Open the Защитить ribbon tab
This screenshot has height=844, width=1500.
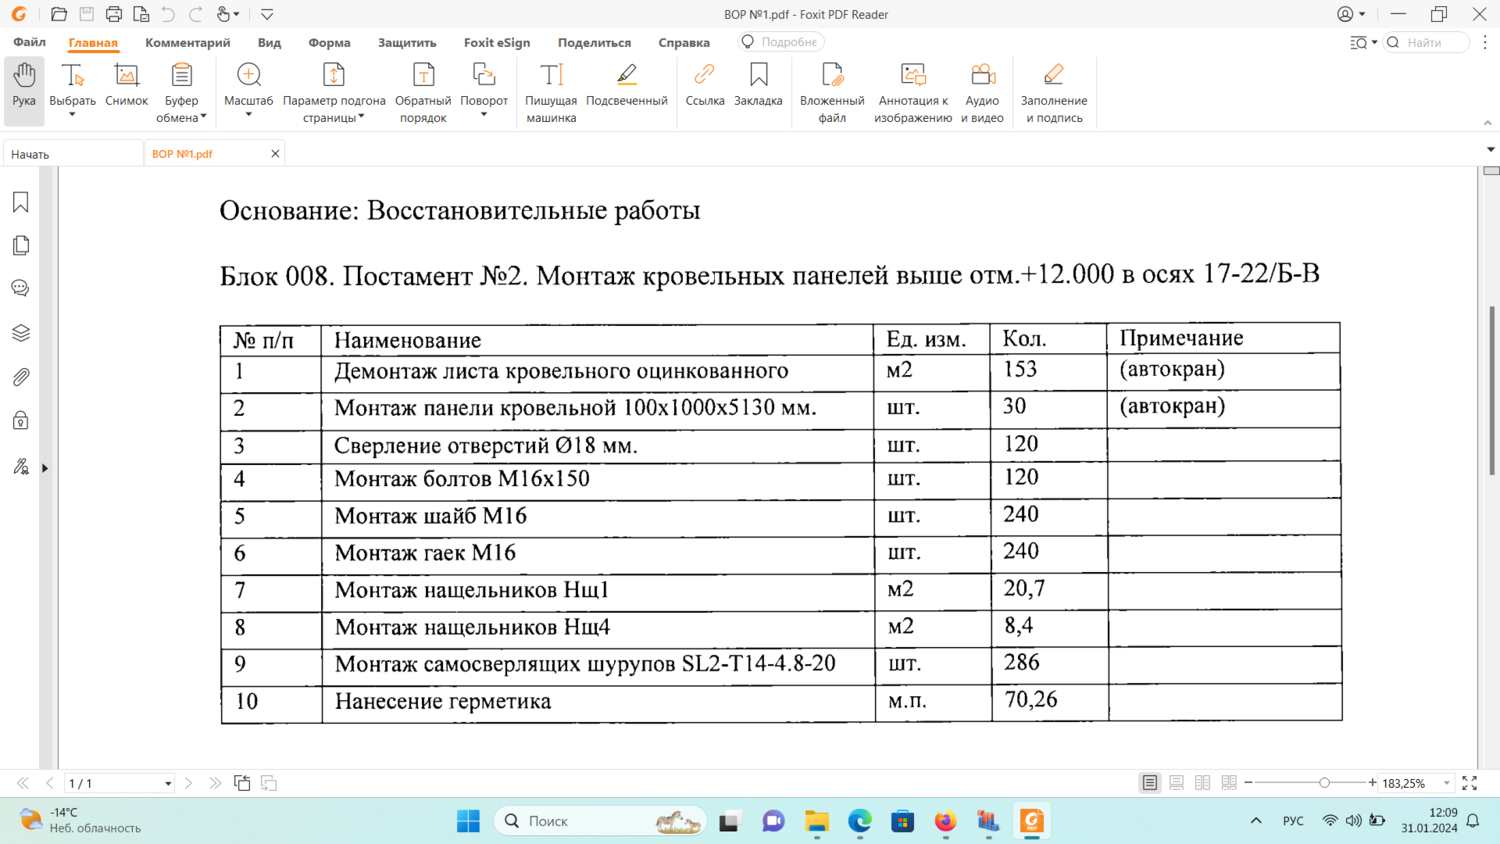406,43
